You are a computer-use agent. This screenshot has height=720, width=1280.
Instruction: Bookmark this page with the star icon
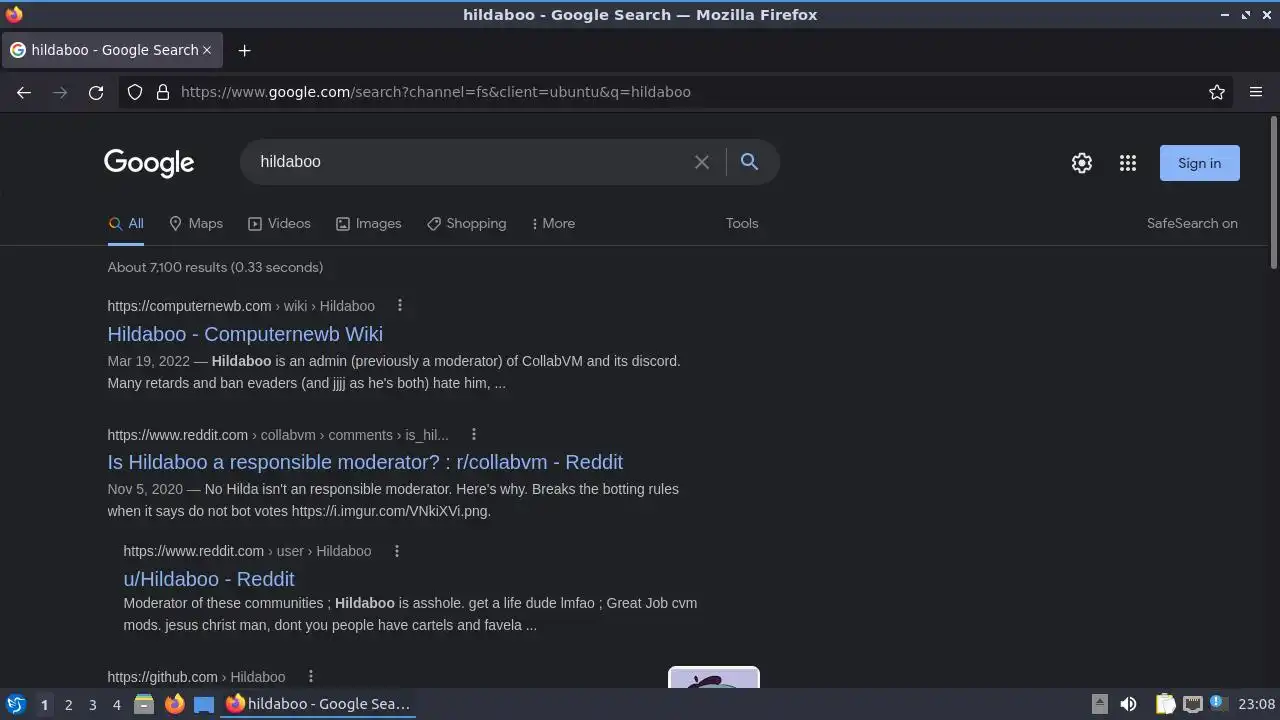1217,92
